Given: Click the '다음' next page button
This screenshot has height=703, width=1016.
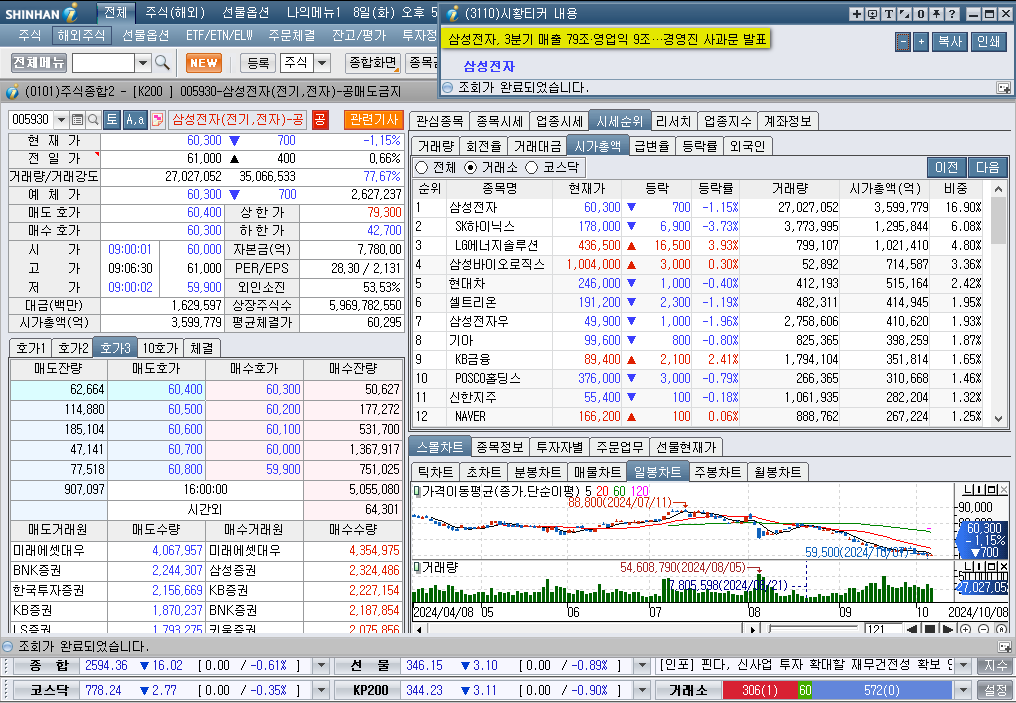Looking at the screenshot, I should (987, 167).
